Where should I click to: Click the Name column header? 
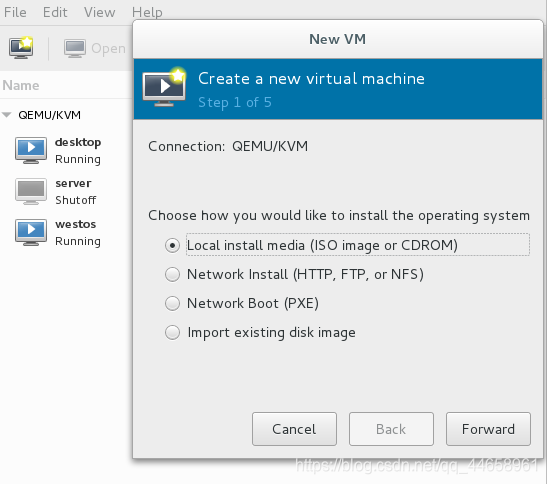point(21,85)
